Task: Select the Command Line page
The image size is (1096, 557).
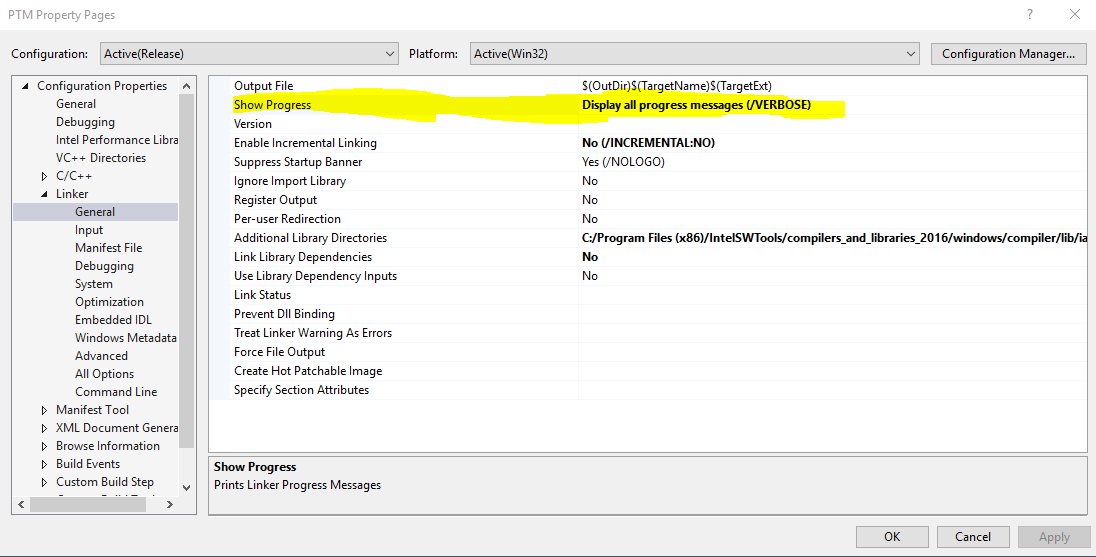Action: [116, 392]
